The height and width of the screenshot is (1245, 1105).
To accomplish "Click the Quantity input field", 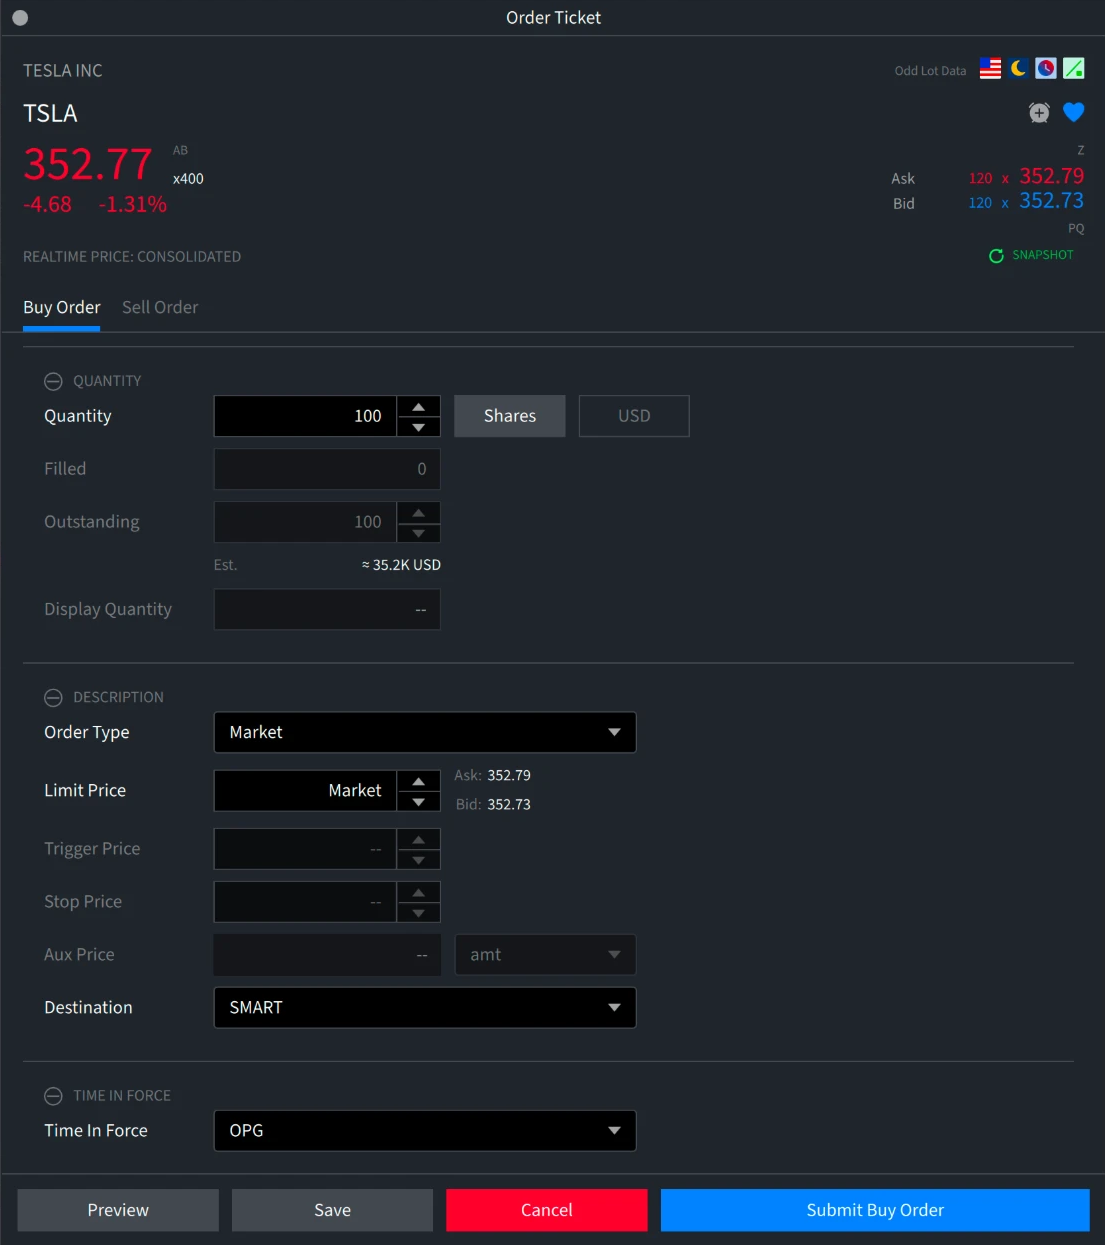I will (x=305, y=416).
